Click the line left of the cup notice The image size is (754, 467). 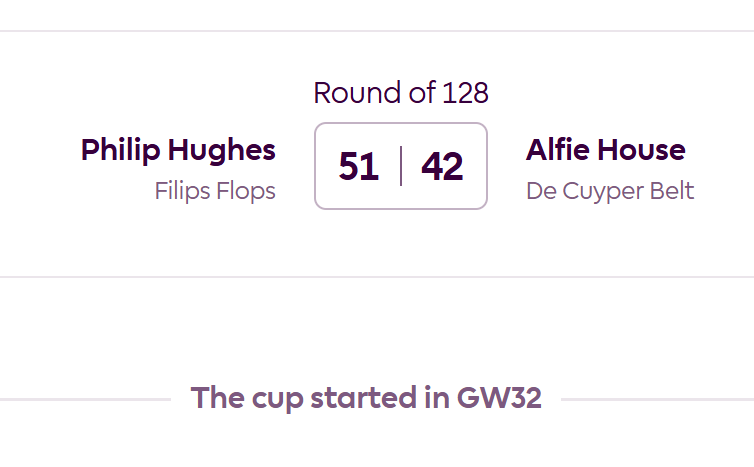(x=85, y=399)
